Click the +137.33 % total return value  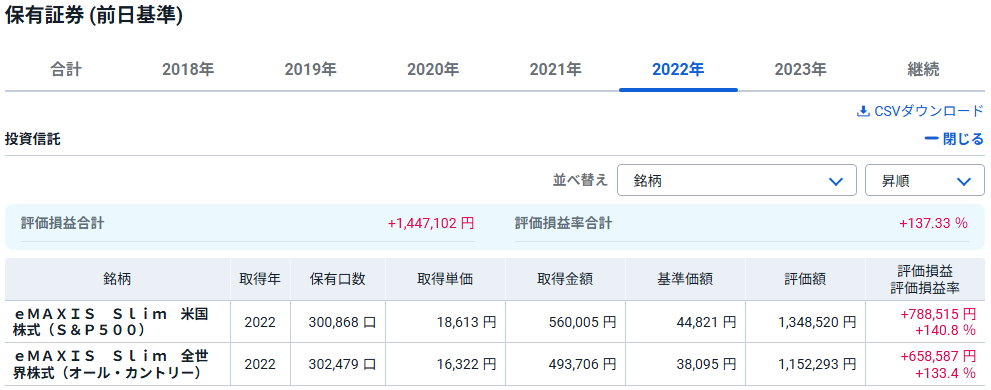(933, 223)
